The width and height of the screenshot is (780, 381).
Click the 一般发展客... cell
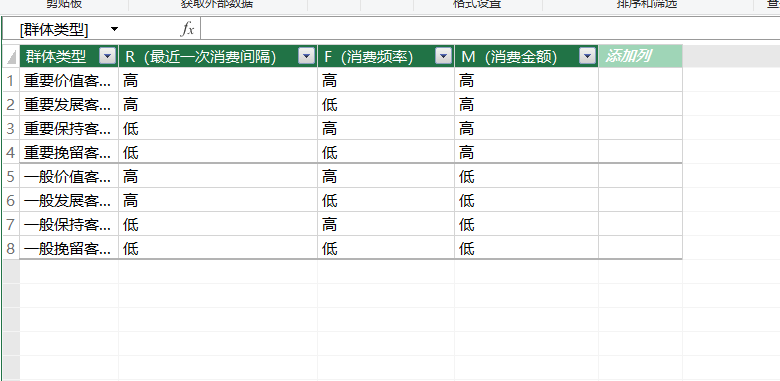(69, 200)
